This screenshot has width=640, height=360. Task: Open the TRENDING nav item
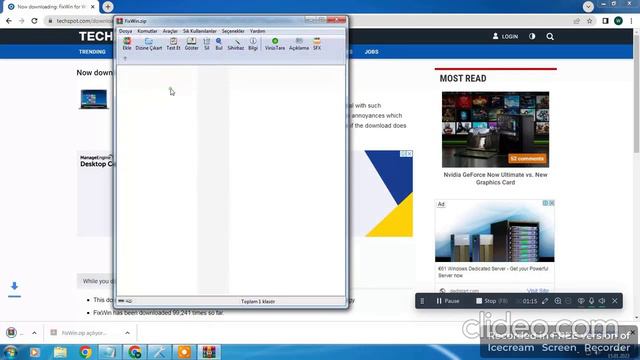pyautogui.click(x=92, y=52)
